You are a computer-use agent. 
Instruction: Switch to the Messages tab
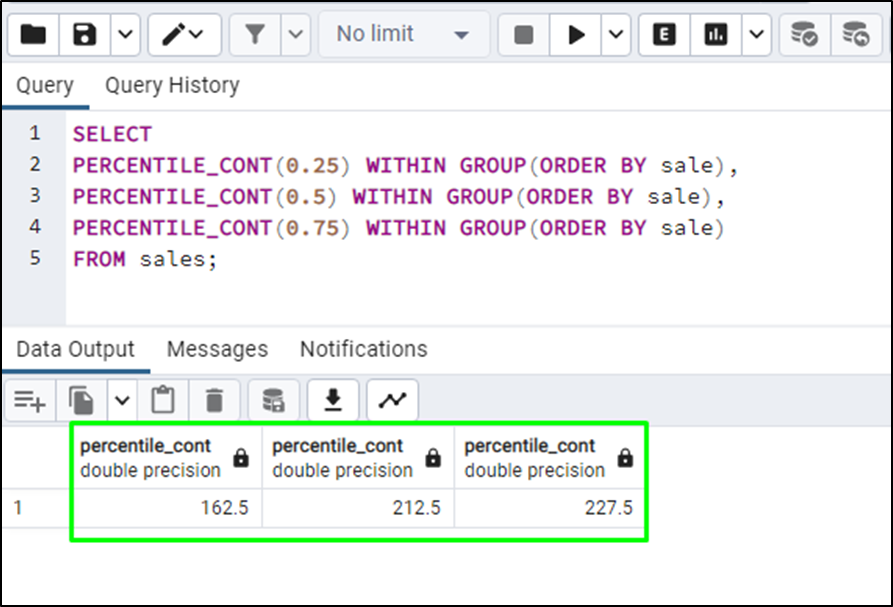click(x=217, y=349)
